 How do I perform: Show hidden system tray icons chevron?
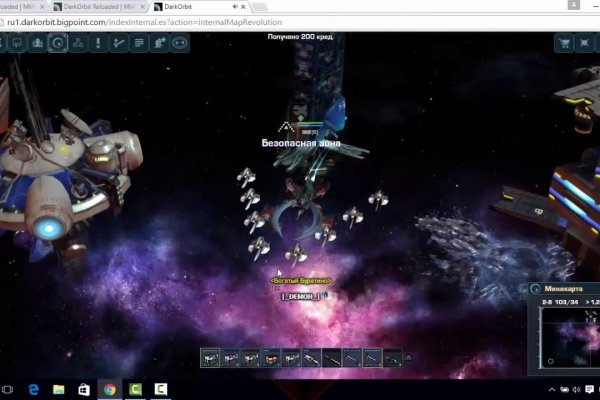pyautogui.click(x=551, y=389)
